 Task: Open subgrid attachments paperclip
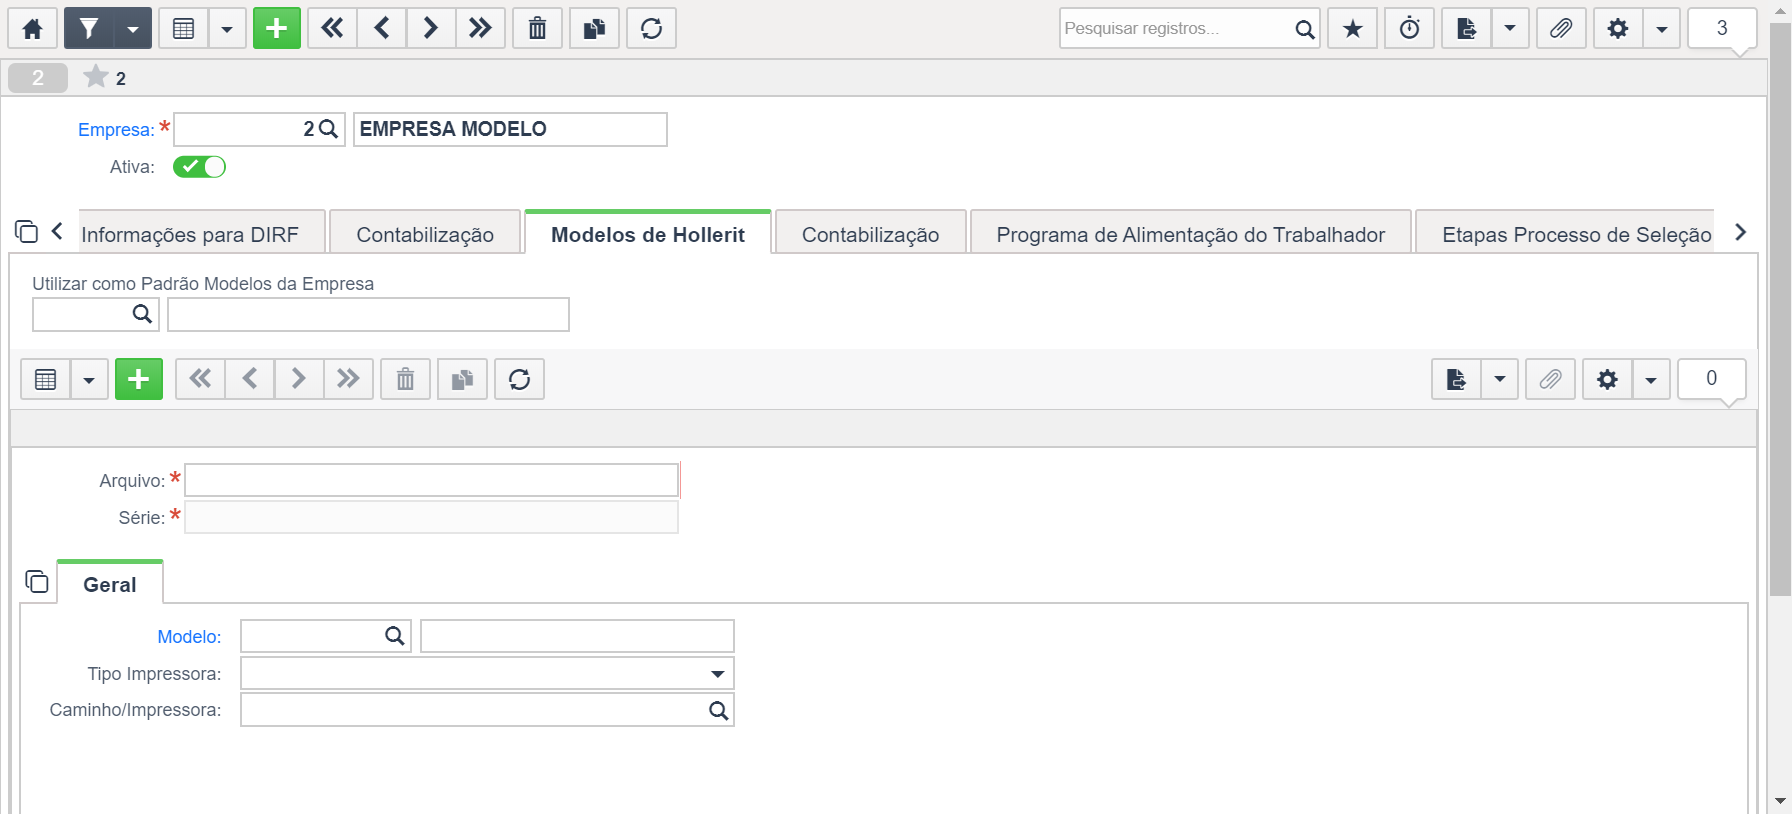click(x=1550, y=379)
